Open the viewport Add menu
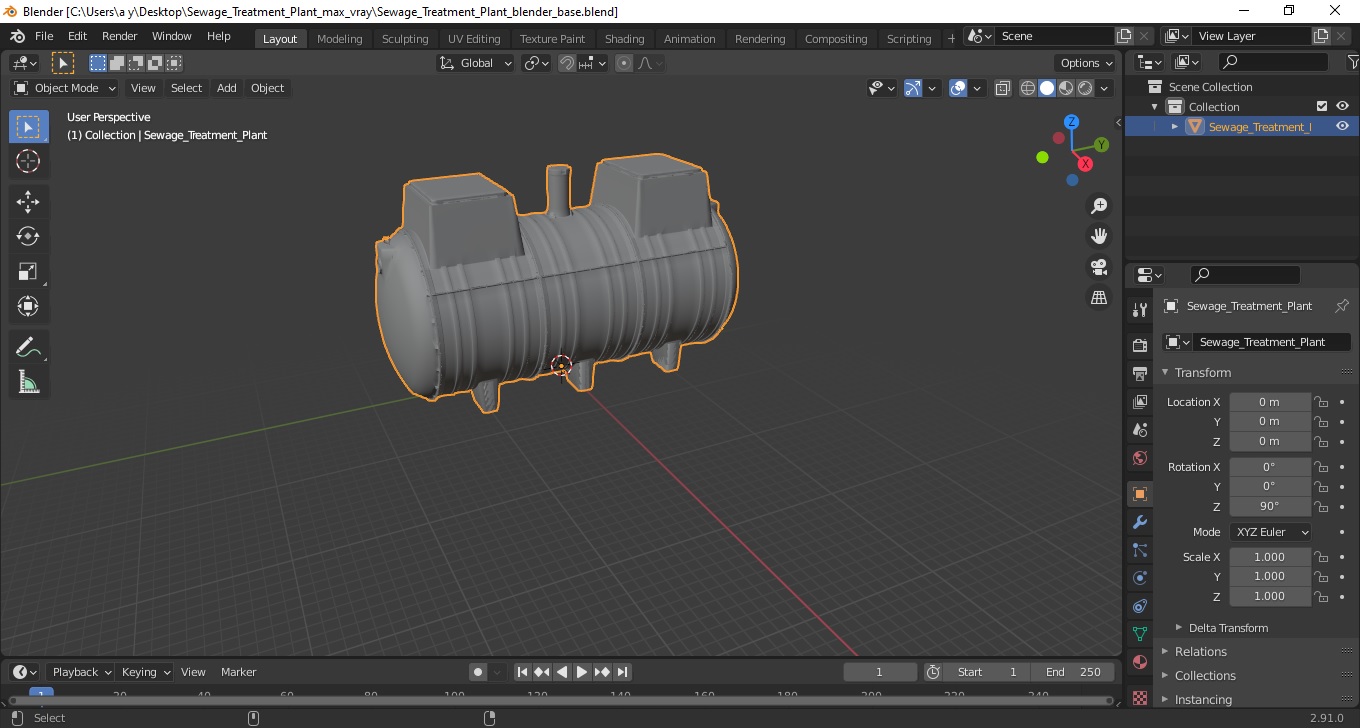1360x728 pixels. pyautogui.click(x=227, y=88)
